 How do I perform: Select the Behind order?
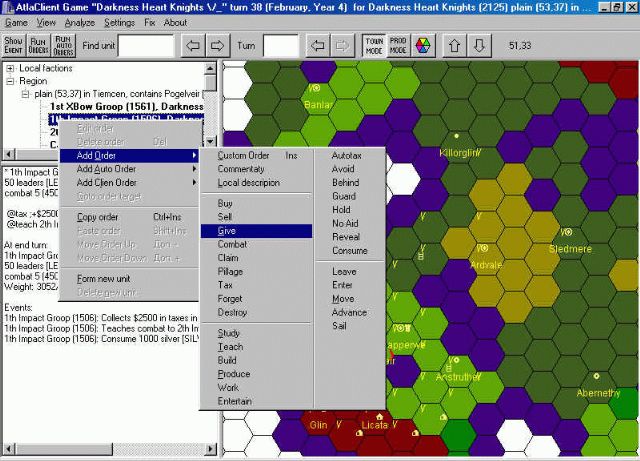click(350, 183)
